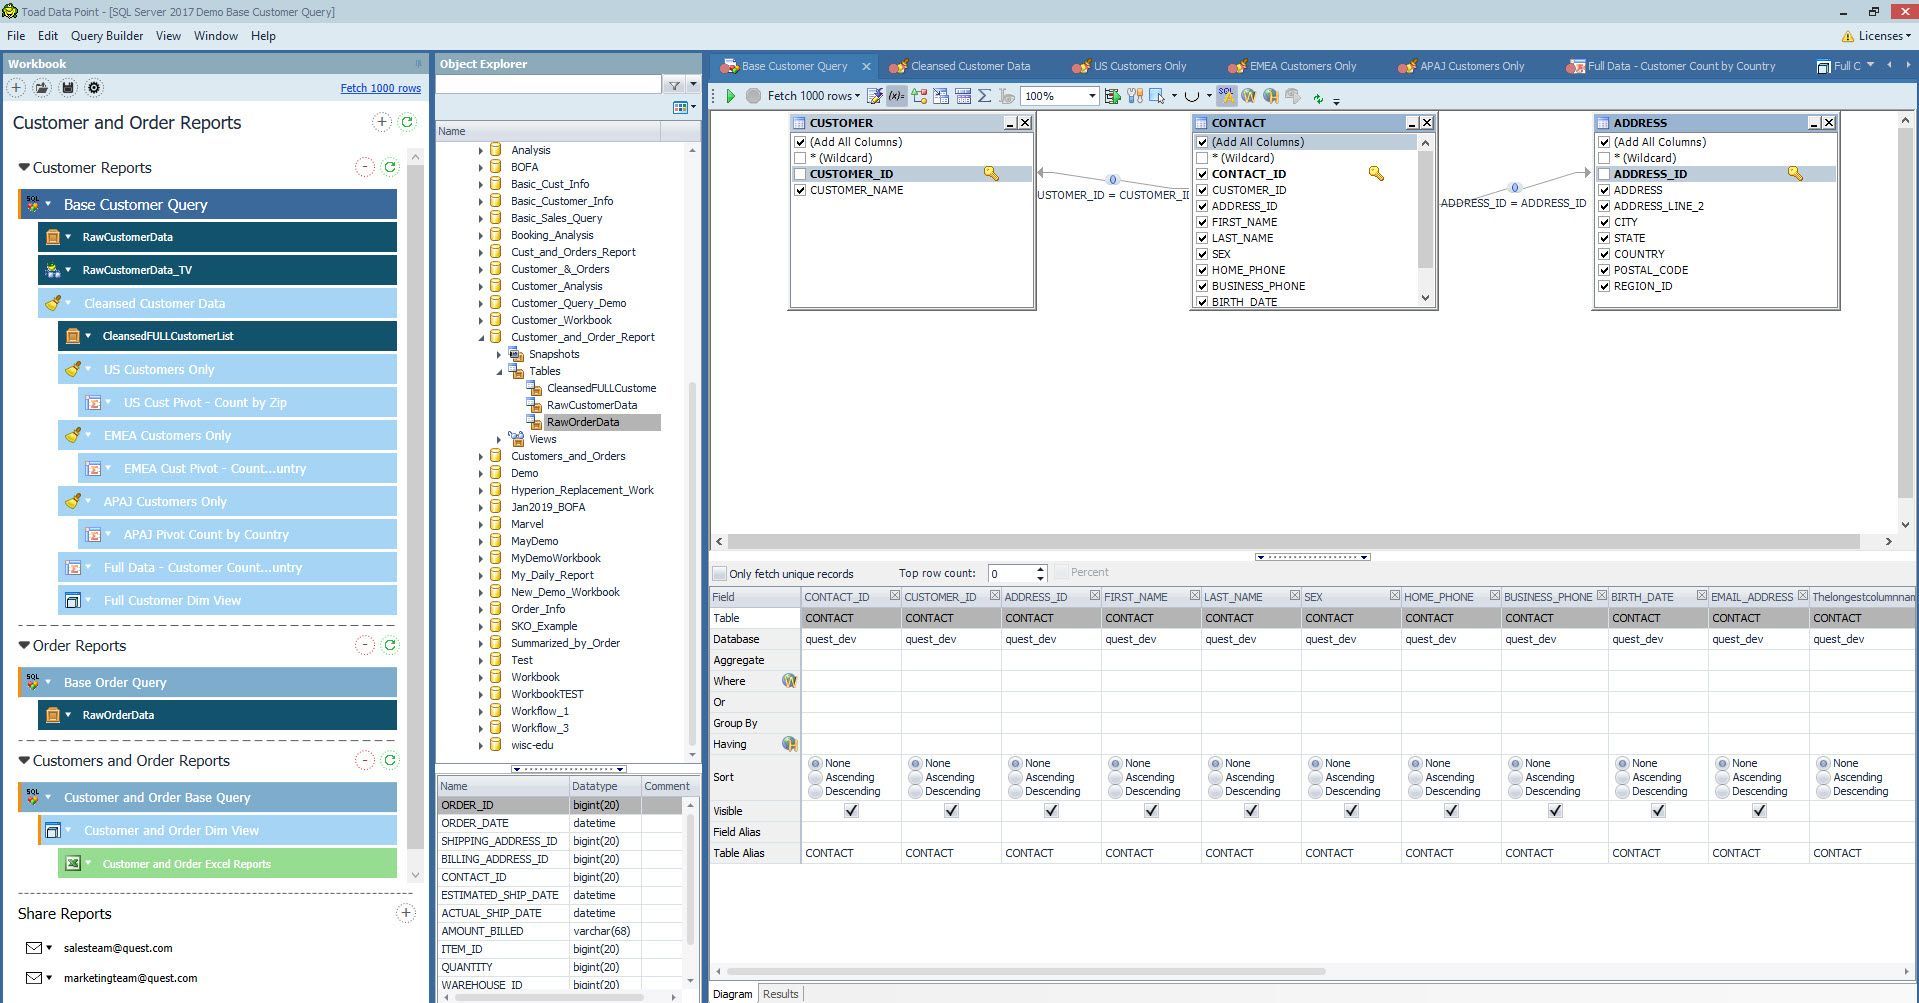Click the Sigma aggregate icon in toolbar
This screenshot has height=1003, width=1919.
(x=984, y=96)
